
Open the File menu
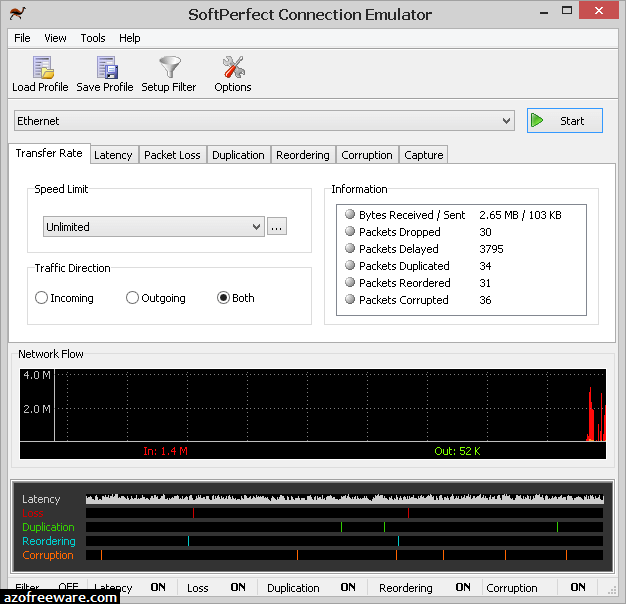point(22,38)
